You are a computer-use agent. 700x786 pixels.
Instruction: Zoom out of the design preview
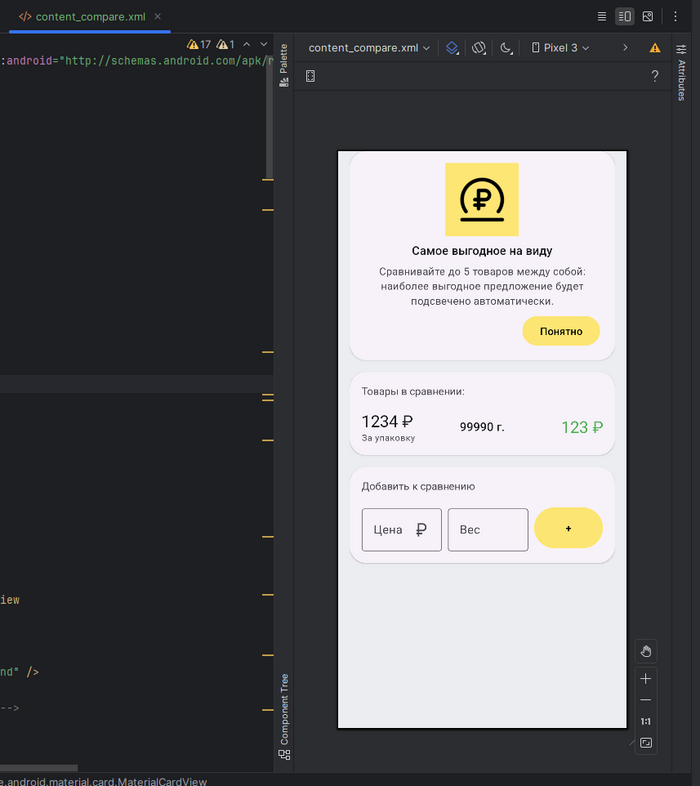pyautogui.click(x=646, y=700)
